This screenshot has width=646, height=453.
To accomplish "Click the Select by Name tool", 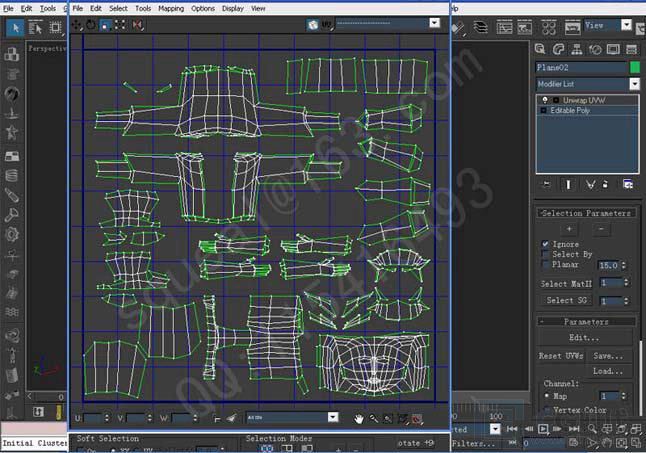I will 35,28.
